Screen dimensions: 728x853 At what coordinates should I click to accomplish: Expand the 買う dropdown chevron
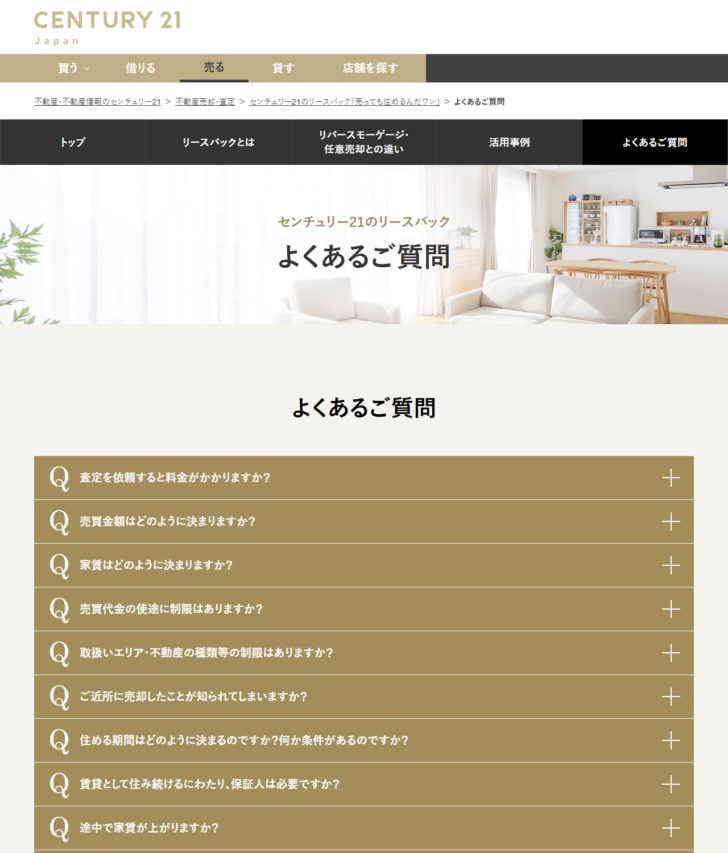(x=87, y=69)
